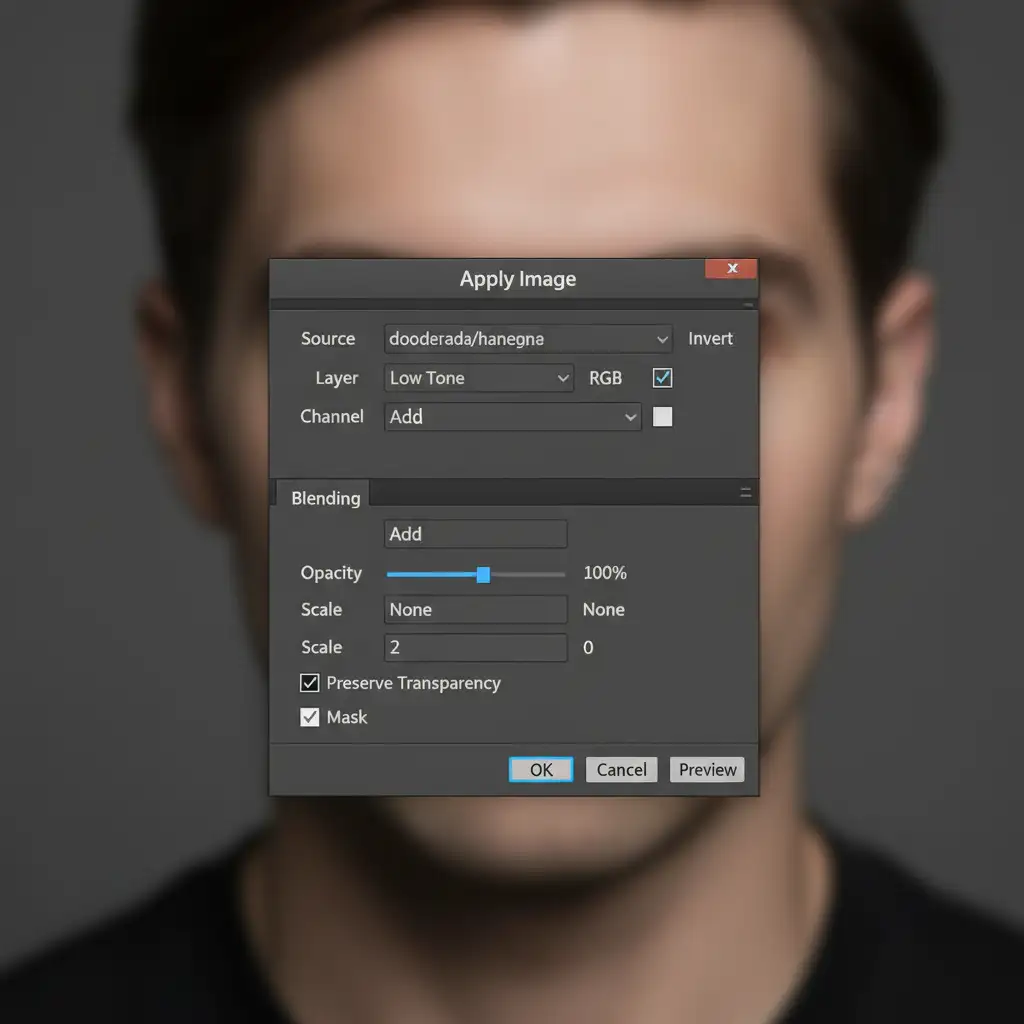Screen dimensions: 1024x1024
Task: Click the Scale field containing 2
Action: (x=475, y=647)
